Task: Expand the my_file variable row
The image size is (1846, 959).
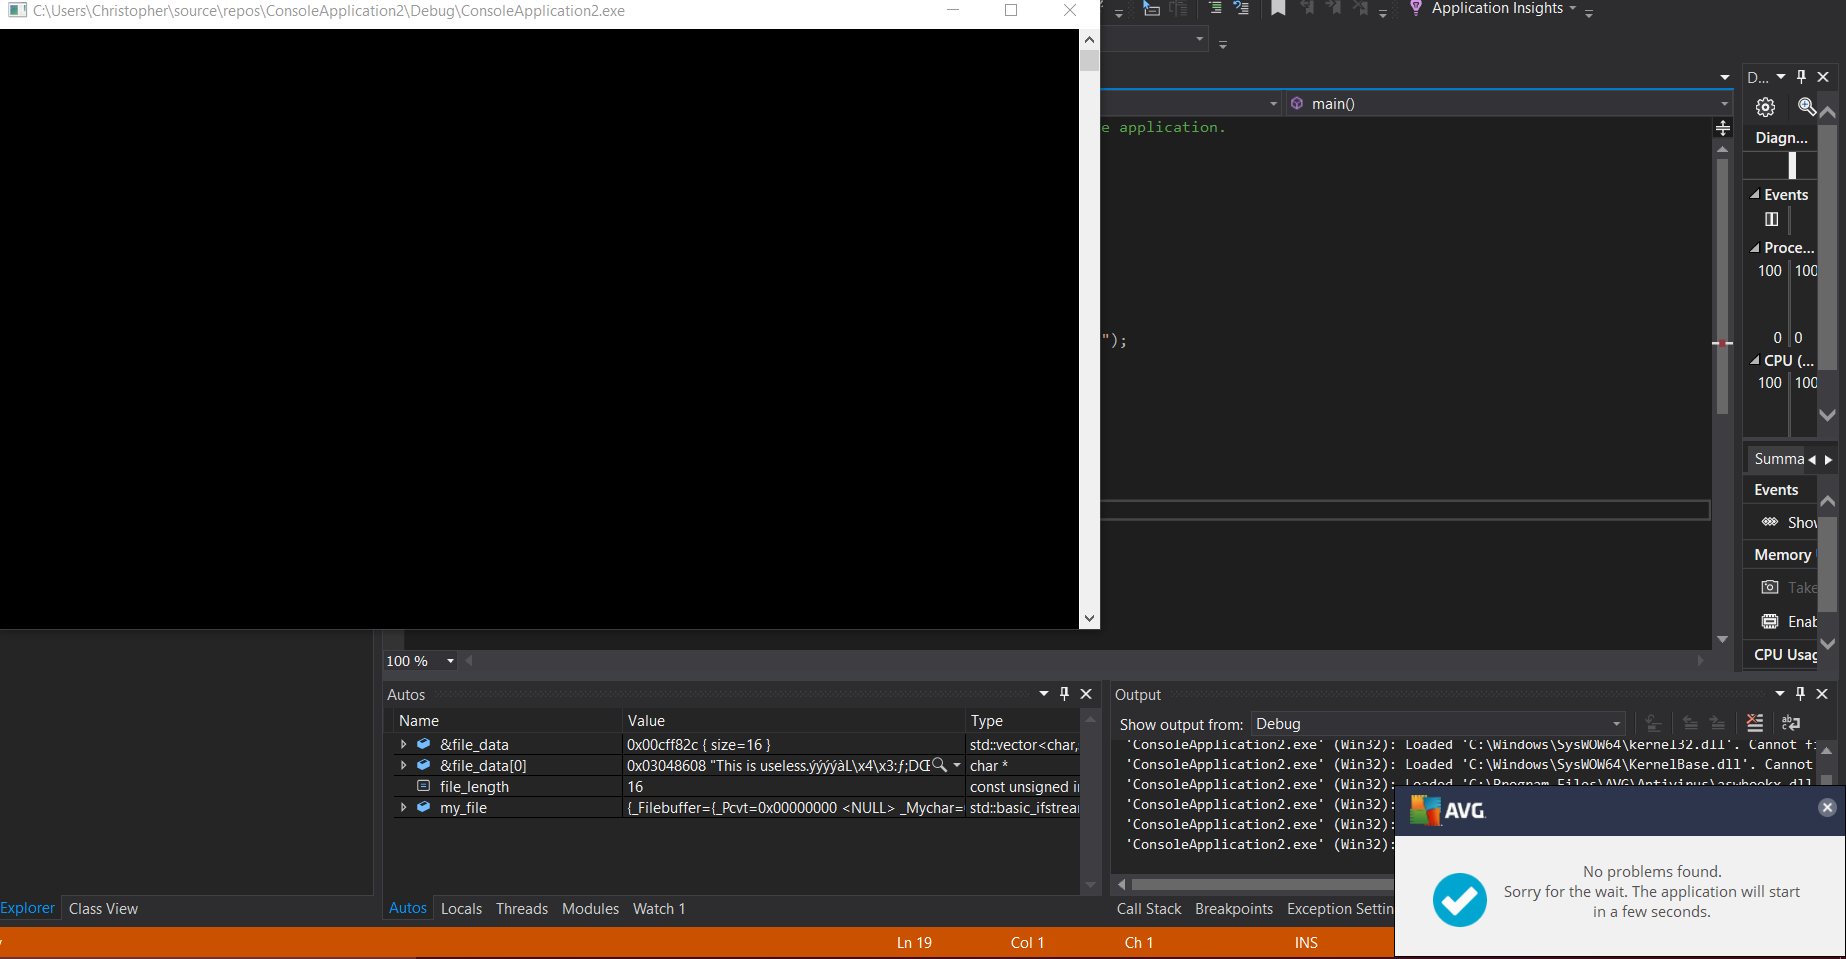Action: coord(403,807)
